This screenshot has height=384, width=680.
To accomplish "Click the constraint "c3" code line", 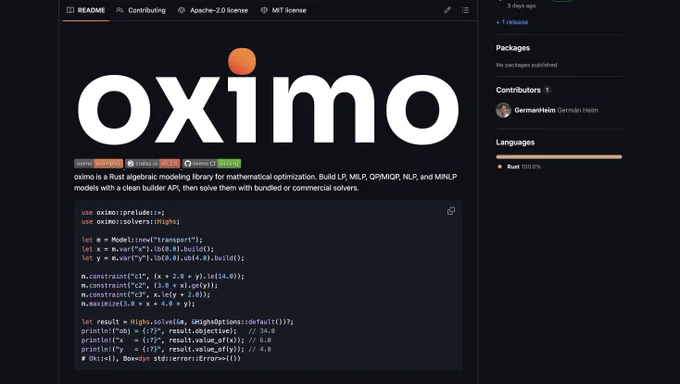I will pyautogui.click(x=145, y=295).
